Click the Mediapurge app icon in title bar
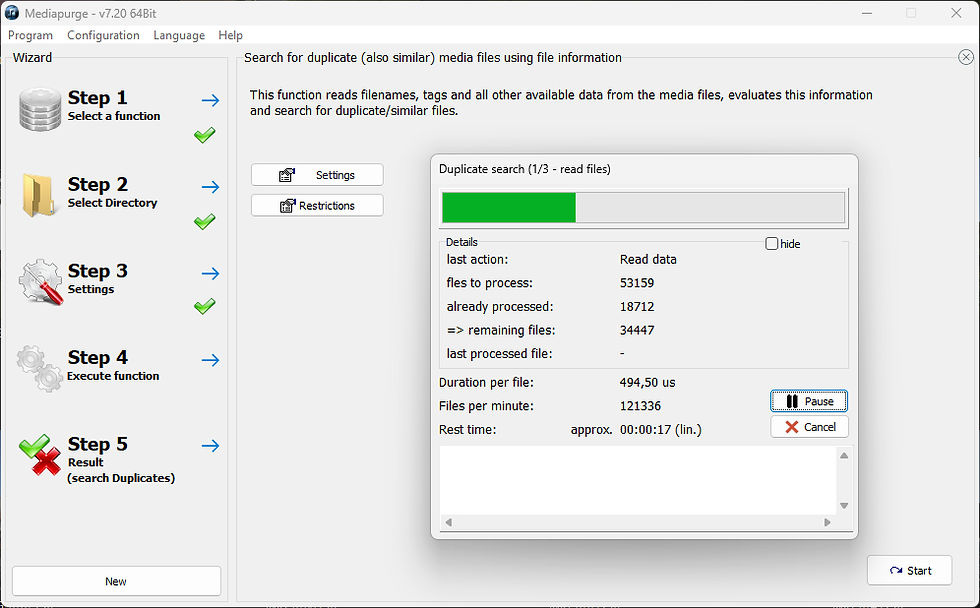 click(x=11, y=12)
